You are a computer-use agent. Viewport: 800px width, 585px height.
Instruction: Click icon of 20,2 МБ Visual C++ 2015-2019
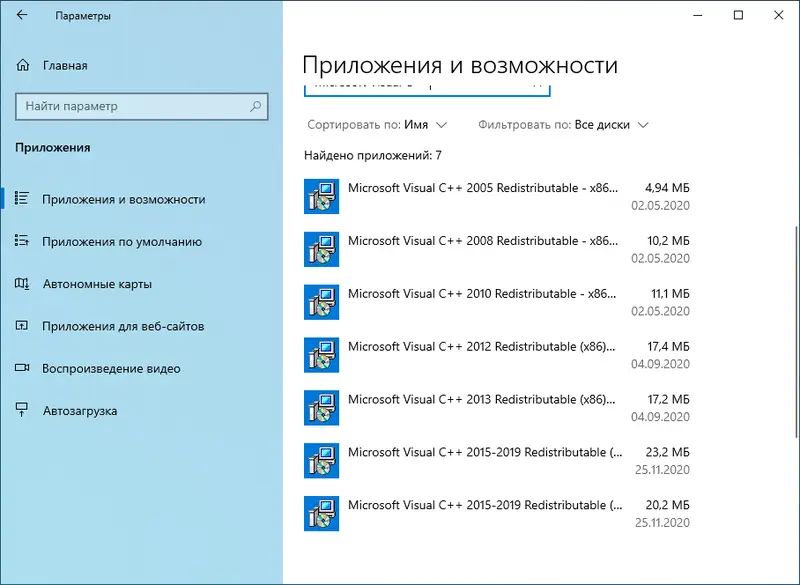321,514
